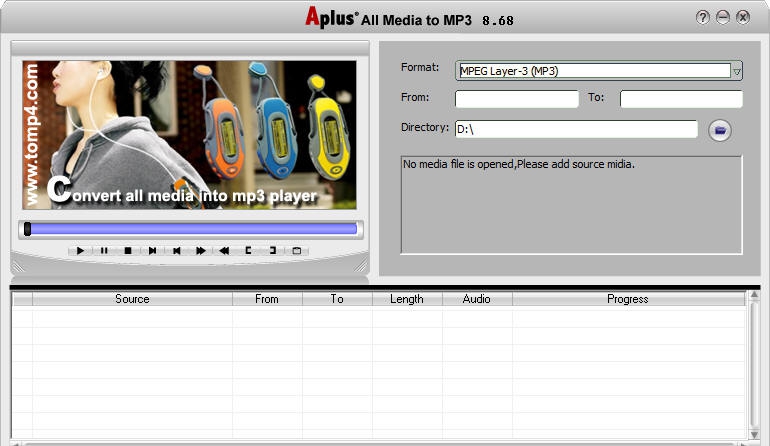Click the Length column header

click(x=407, y=299)
